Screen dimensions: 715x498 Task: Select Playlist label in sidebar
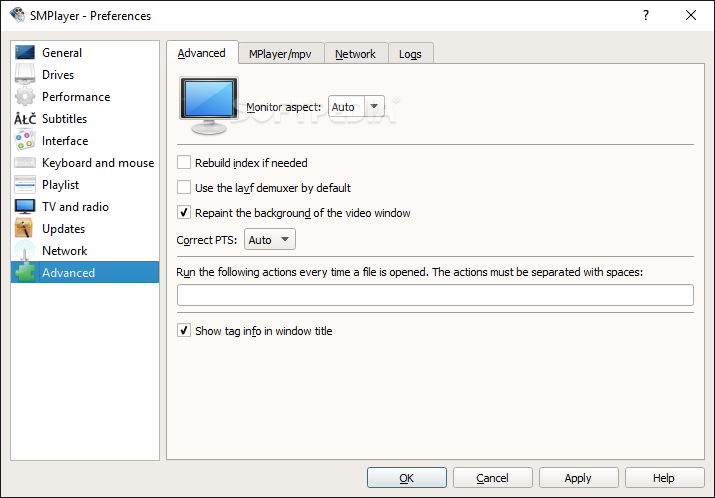tap(60, 185)
